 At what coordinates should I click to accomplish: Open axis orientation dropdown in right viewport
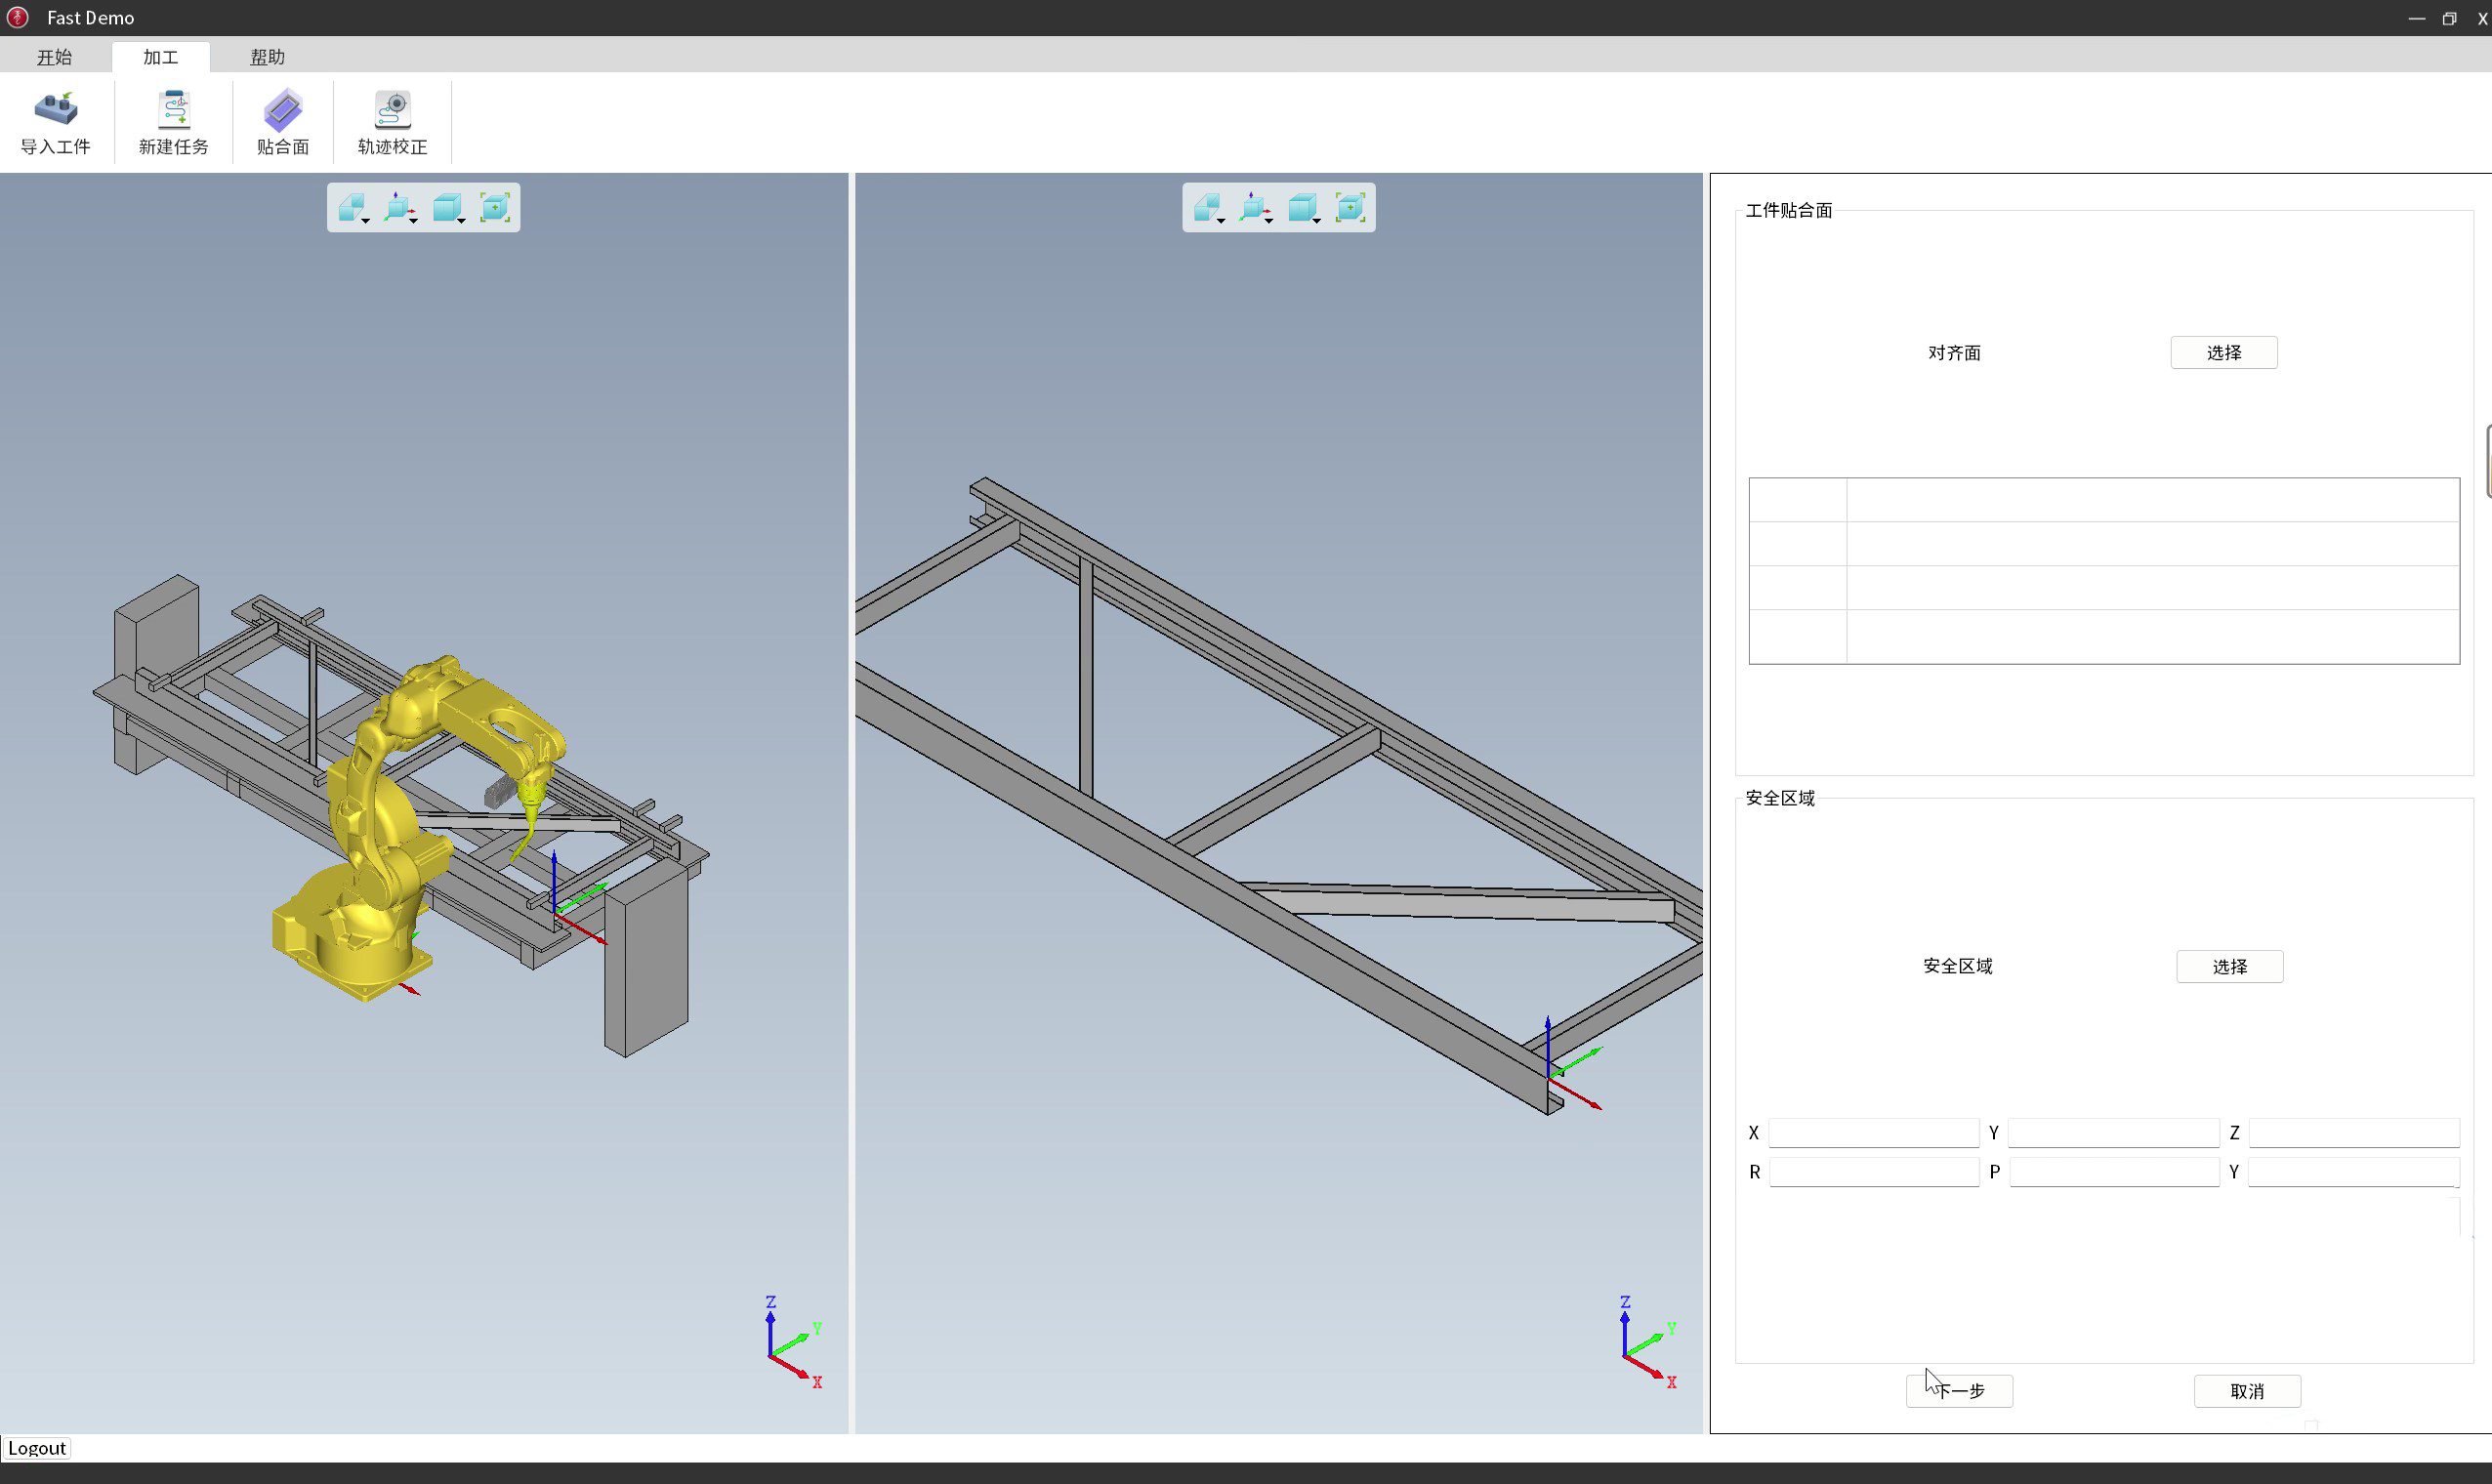(1256, 208)
